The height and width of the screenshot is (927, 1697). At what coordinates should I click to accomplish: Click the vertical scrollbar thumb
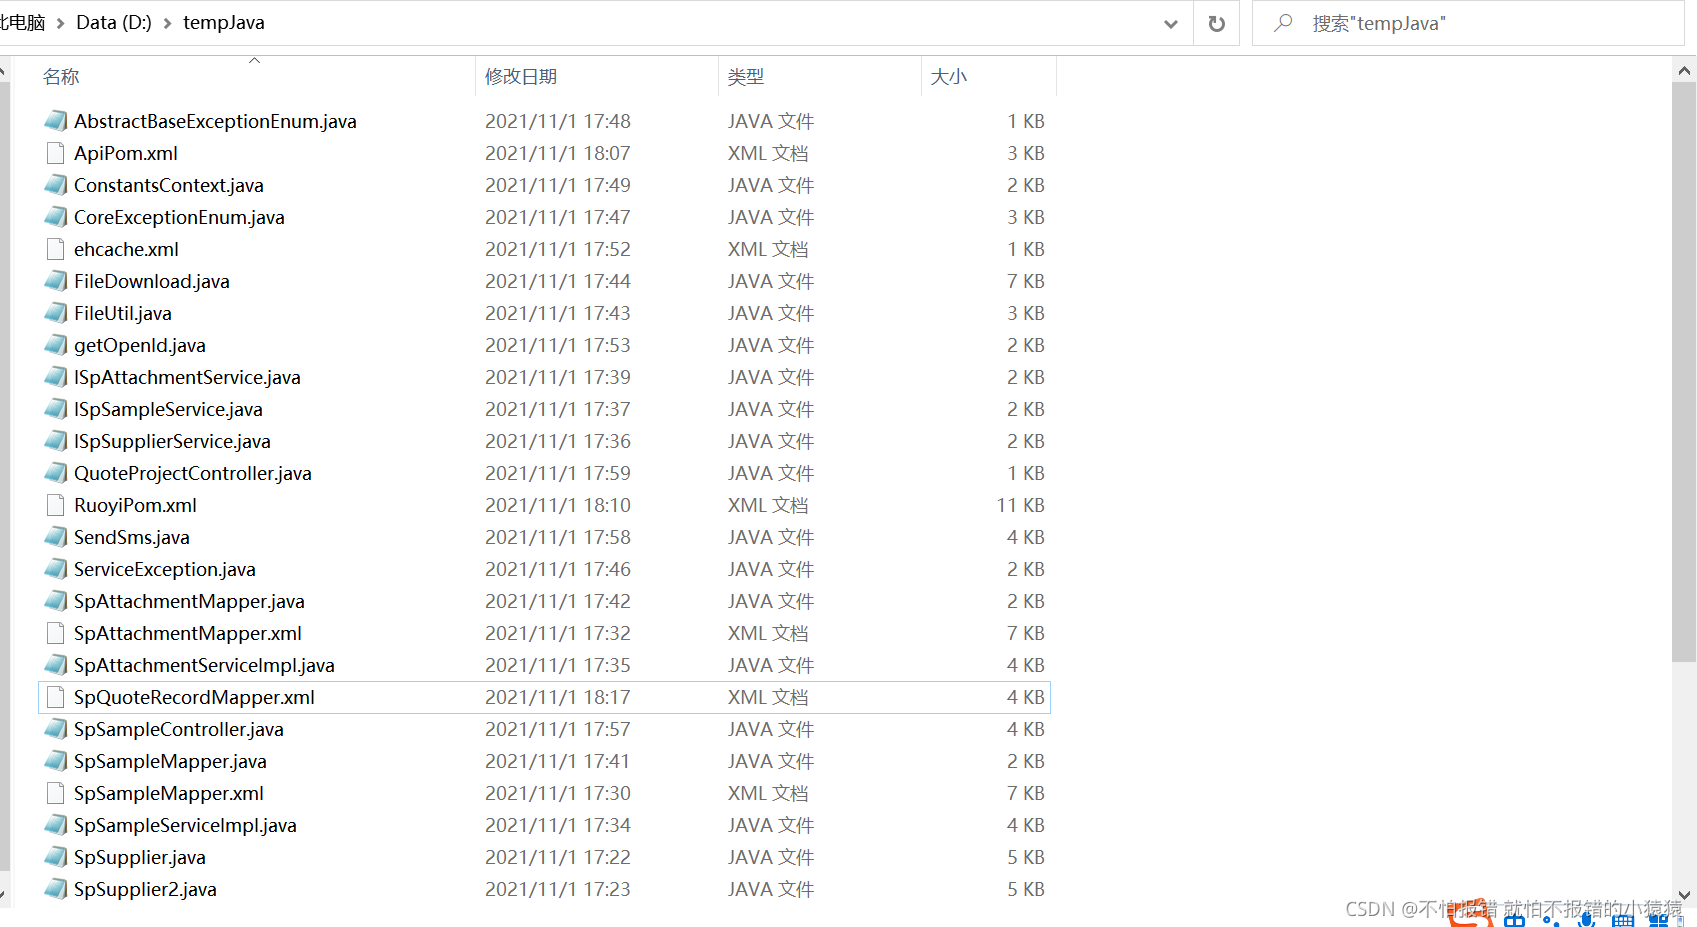pyautogui.click(x=1684, y=372)
